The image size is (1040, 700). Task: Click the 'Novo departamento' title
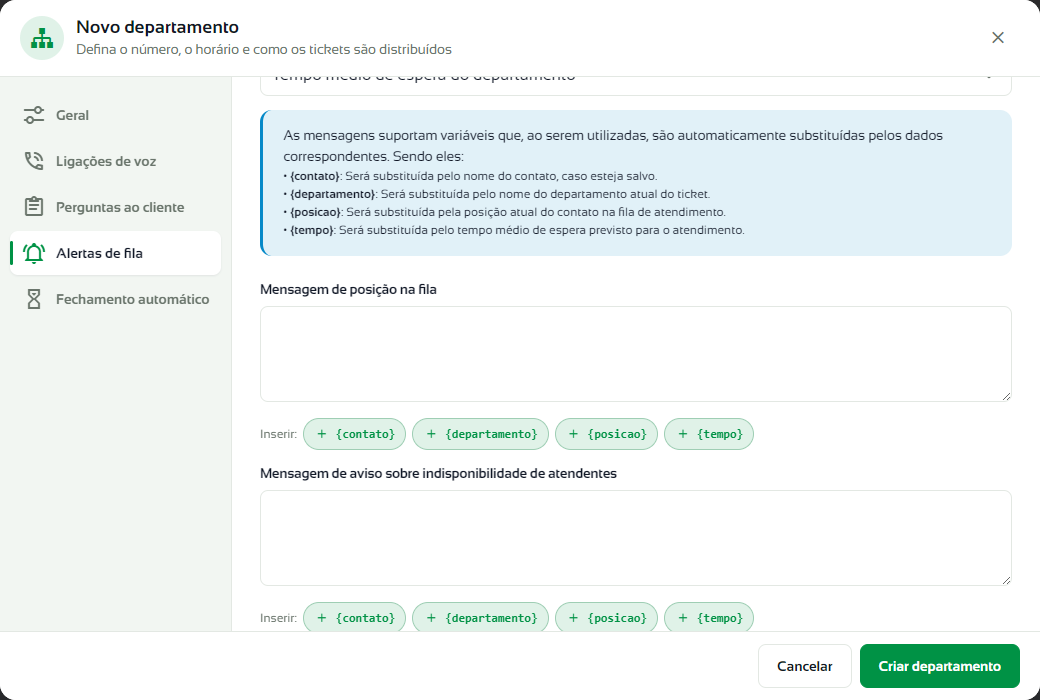(x=157, y=27)
